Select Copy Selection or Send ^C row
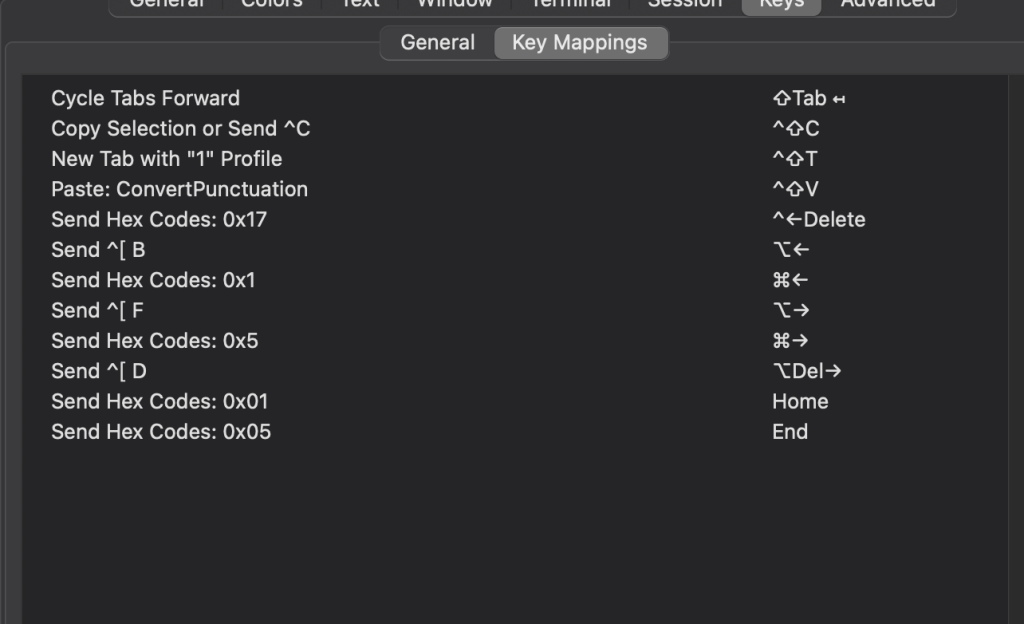 515,129
